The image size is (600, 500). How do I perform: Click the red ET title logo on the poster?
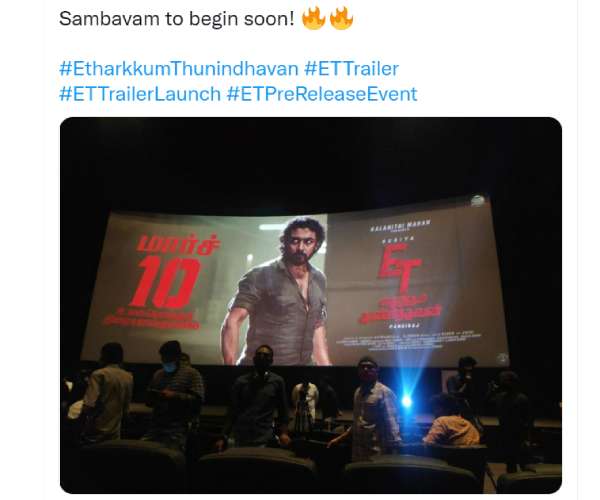399,268
